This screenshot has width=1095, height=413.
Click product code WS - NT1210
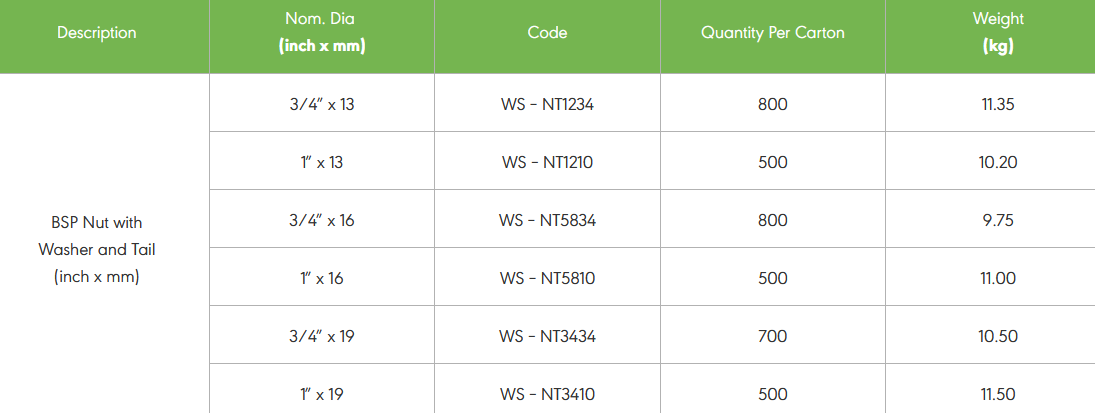pyautogui.click(x=547, y=162)
